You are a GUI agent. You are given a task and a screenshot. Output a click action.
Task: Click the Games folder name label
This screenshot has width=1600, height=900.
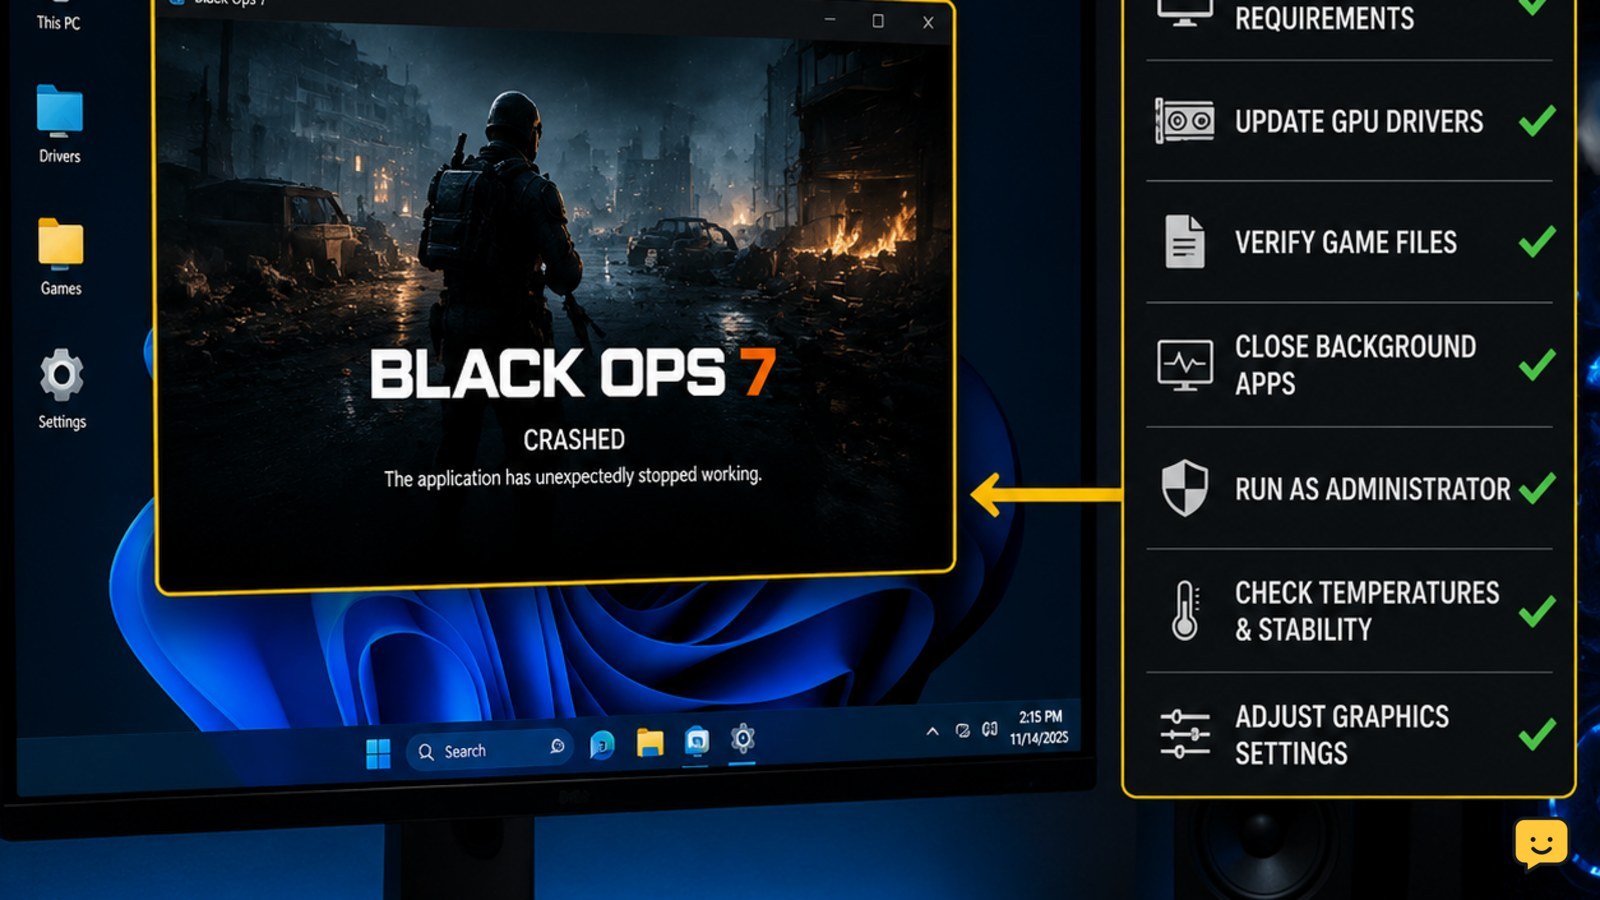pos(61,288)
